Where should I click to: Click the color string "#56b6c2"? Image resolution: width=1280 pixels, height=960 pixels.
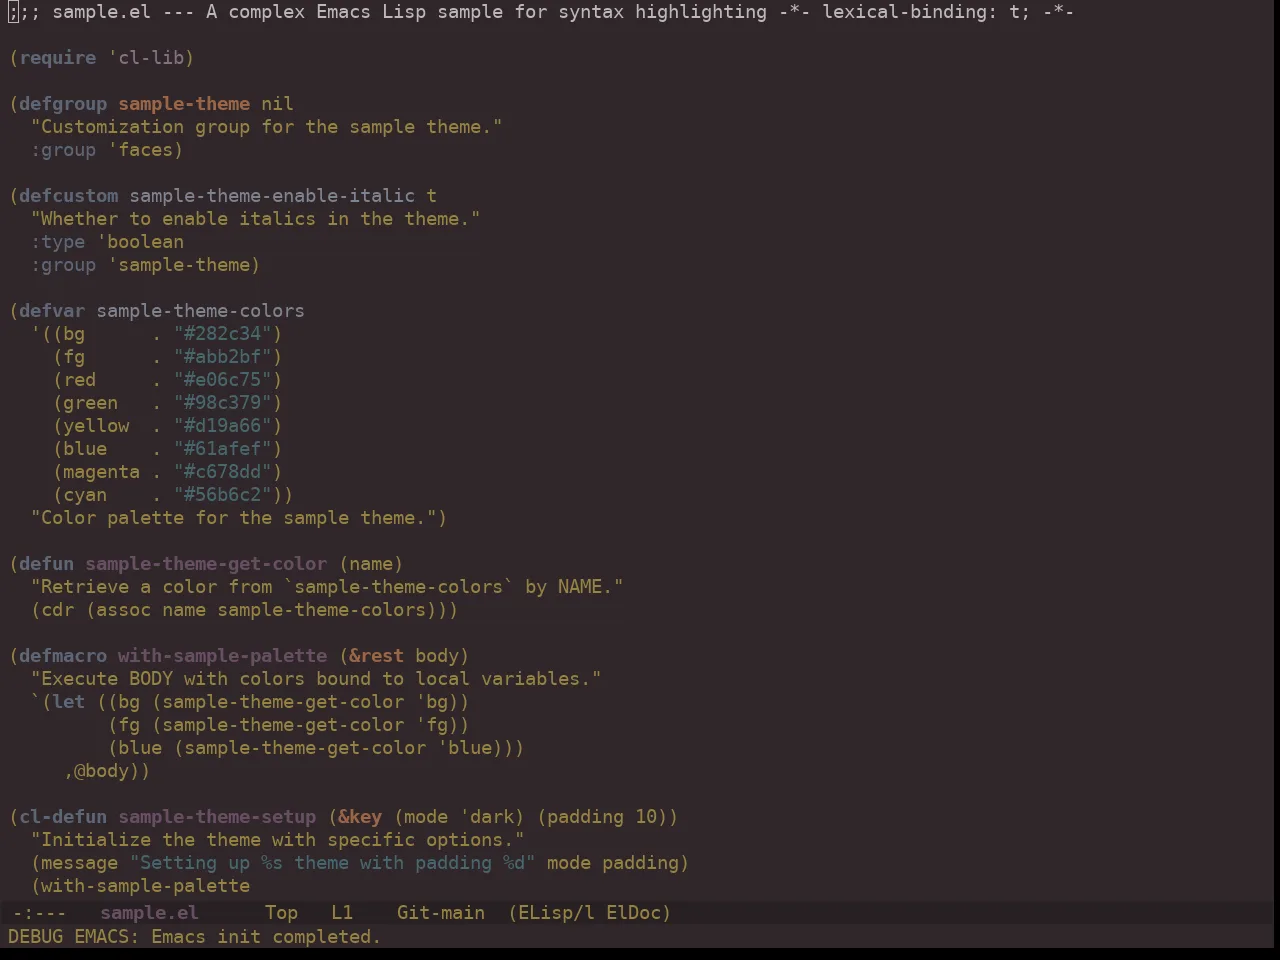click(x=223, y=495)
